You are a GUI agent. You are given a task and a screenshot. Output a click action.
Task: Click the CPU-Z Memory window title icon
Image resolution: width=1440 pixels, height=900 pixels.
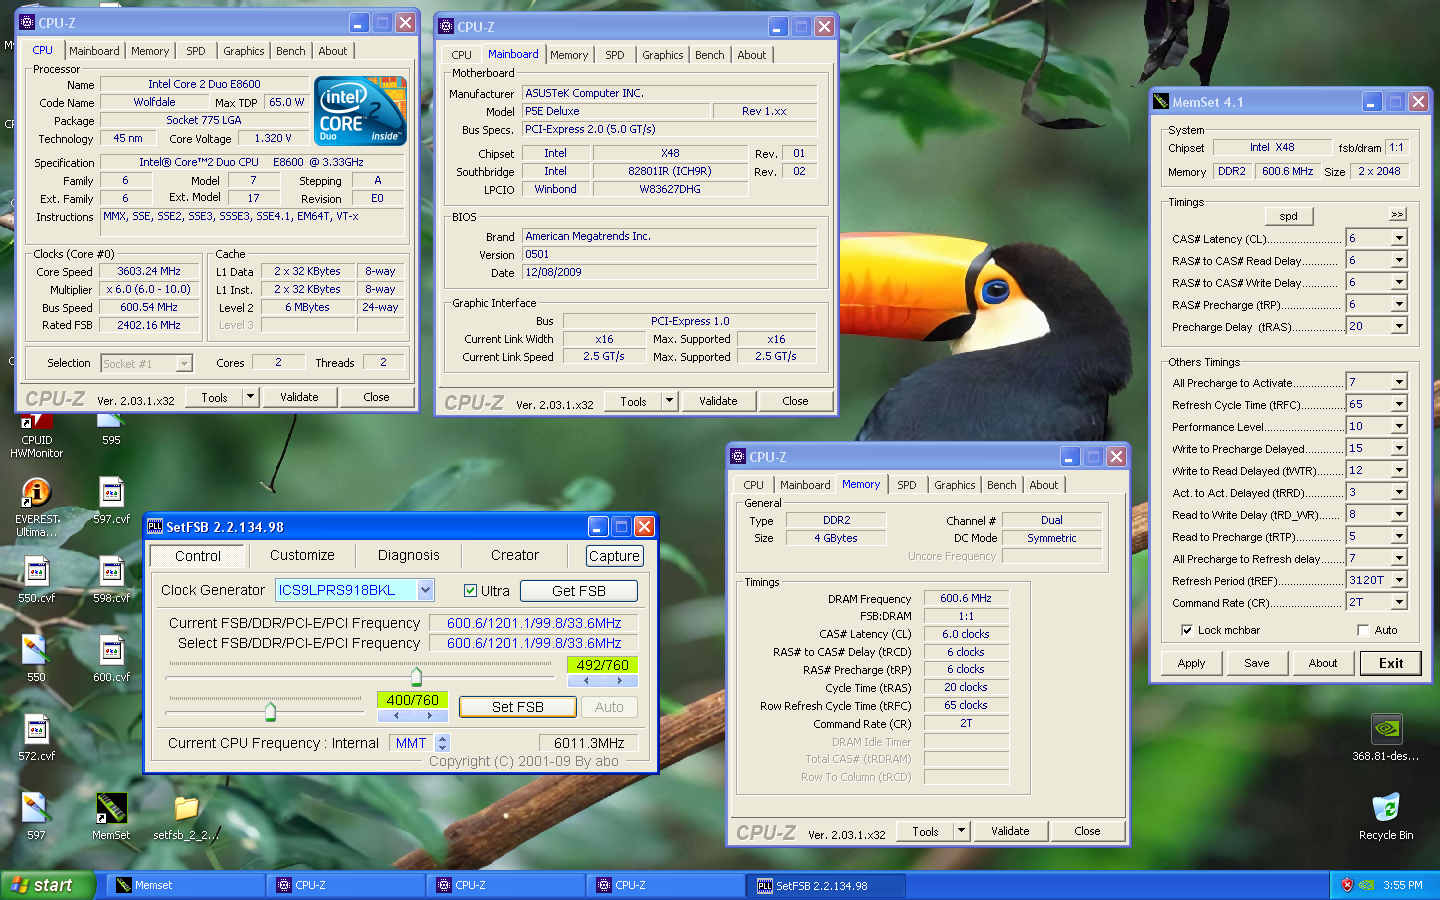(x=738, y=456)
